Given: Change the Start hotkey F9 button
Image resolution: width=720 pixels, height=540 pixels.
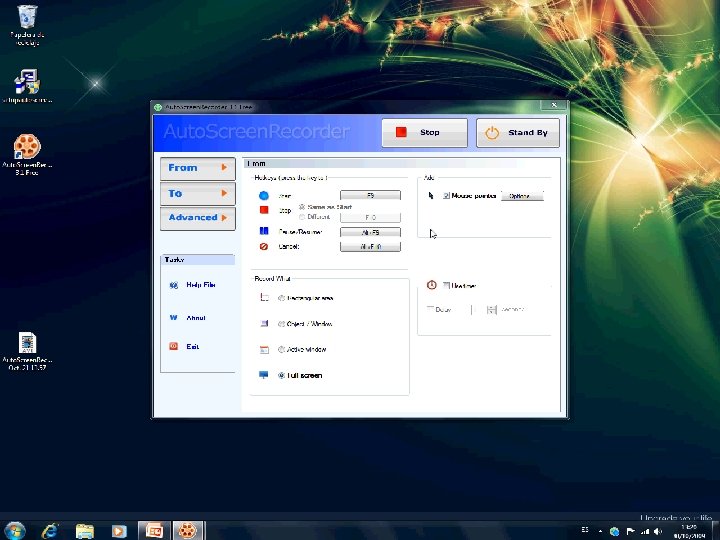Looking at the screenshot, I should [370, 196].
